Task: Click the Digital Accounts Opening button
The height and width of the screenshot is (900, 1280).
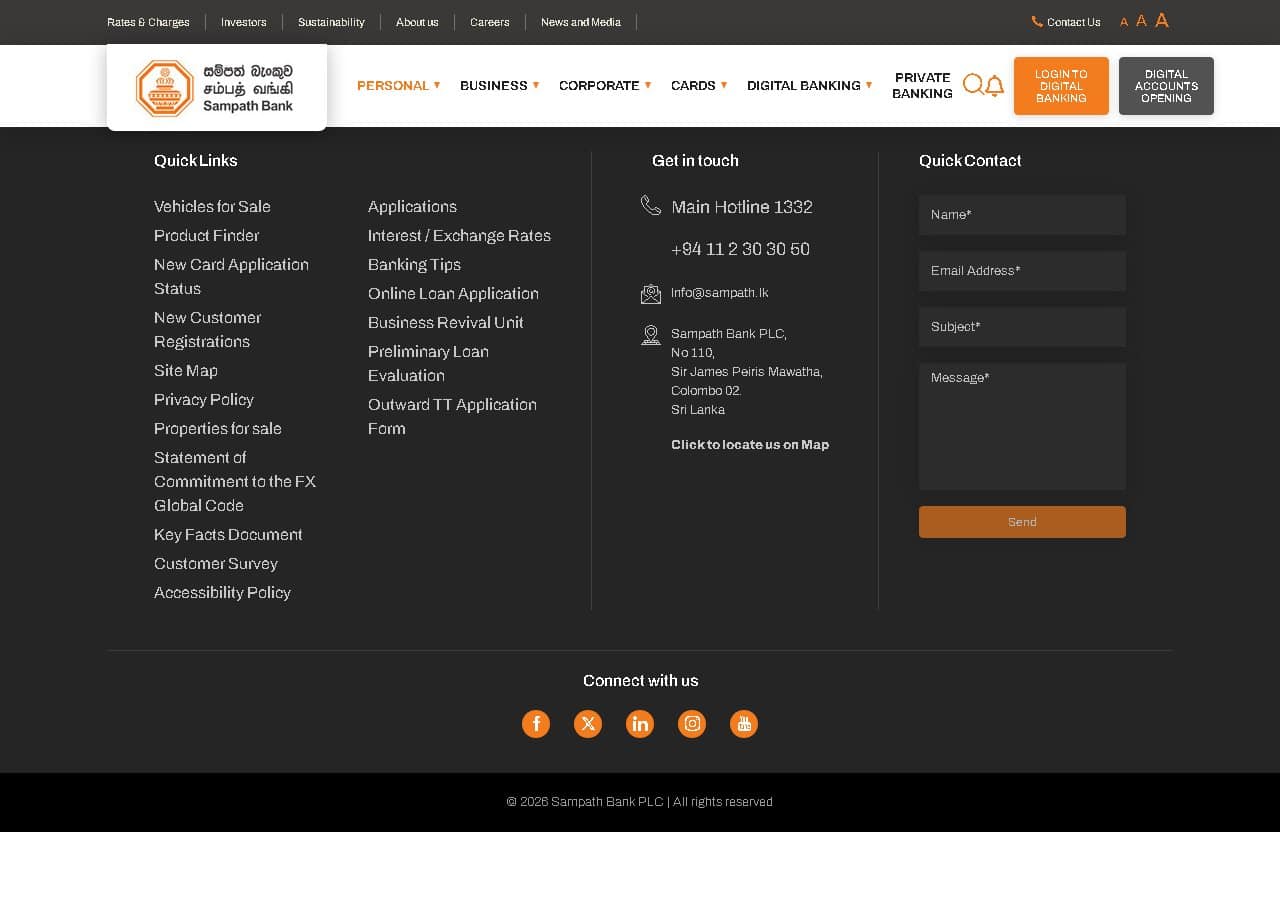Action: pos(1166,86)
